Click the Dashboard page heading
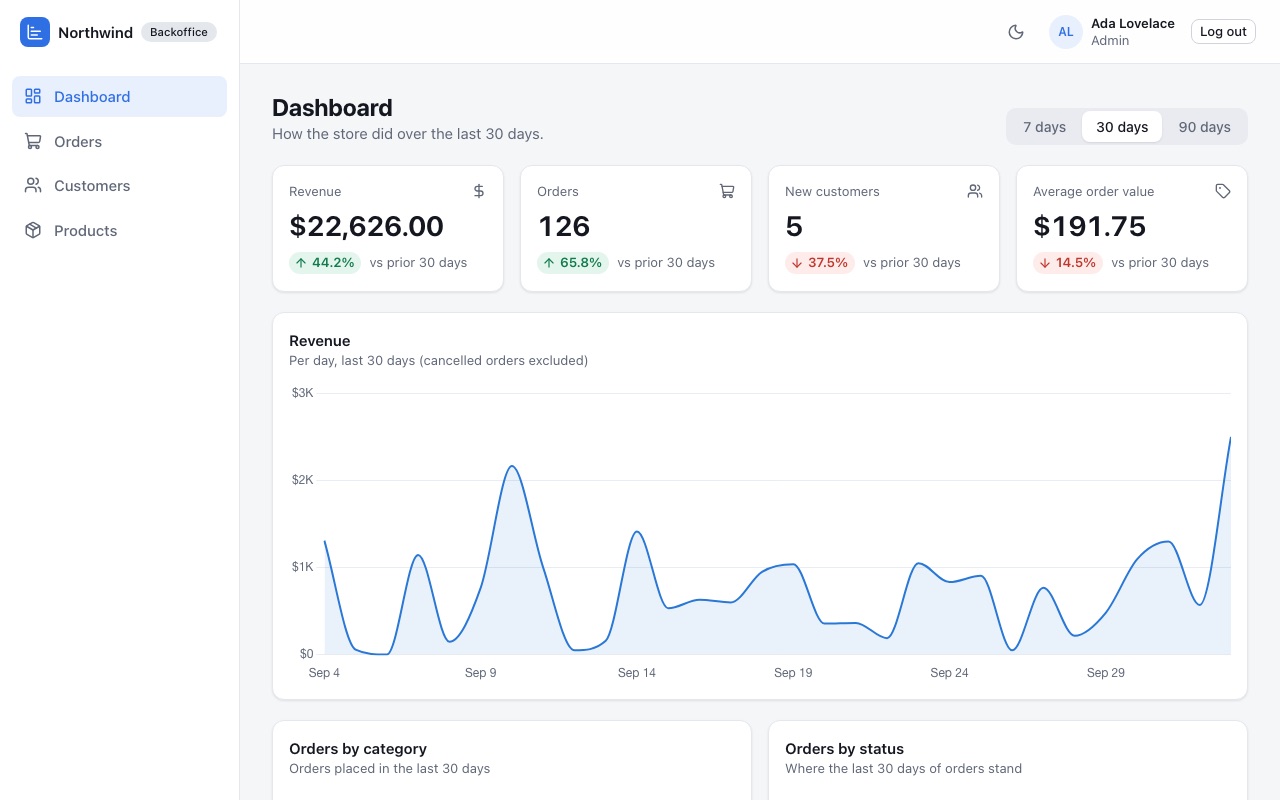The height and width of the screenshot is (800, 1280). point(332,108)
